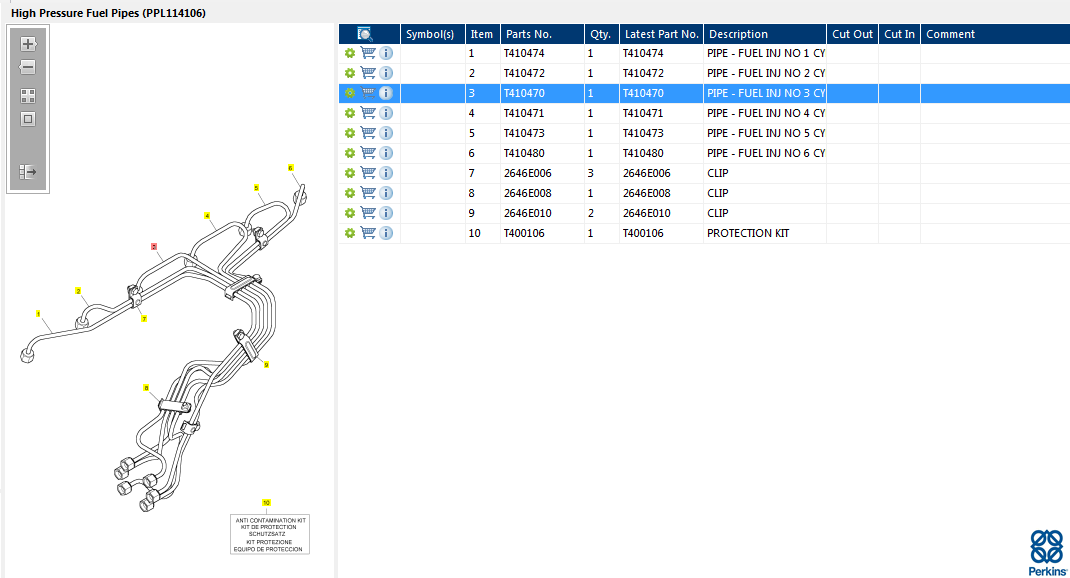Click the search icon in table header
The height and width of the screenshot is (578, 1070).
[365, 34]
